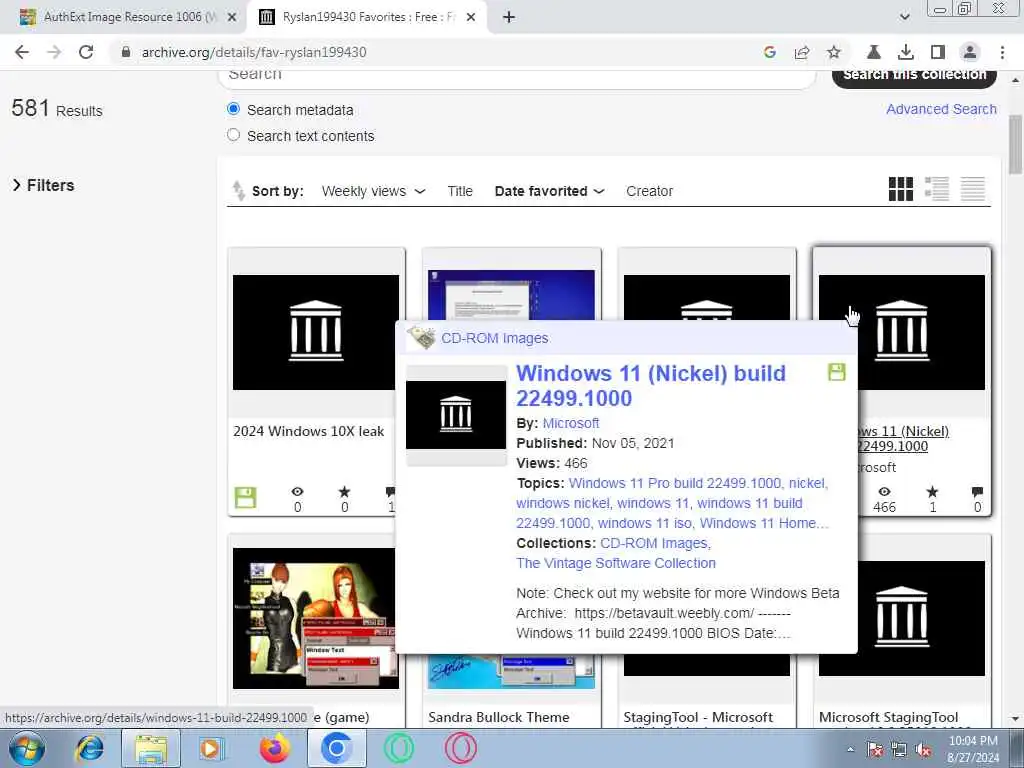This screenshot has height=768, width=1024.
Task: Open popup Windows 11 Nickel thumbnail
Action: [x=456, y=415]
